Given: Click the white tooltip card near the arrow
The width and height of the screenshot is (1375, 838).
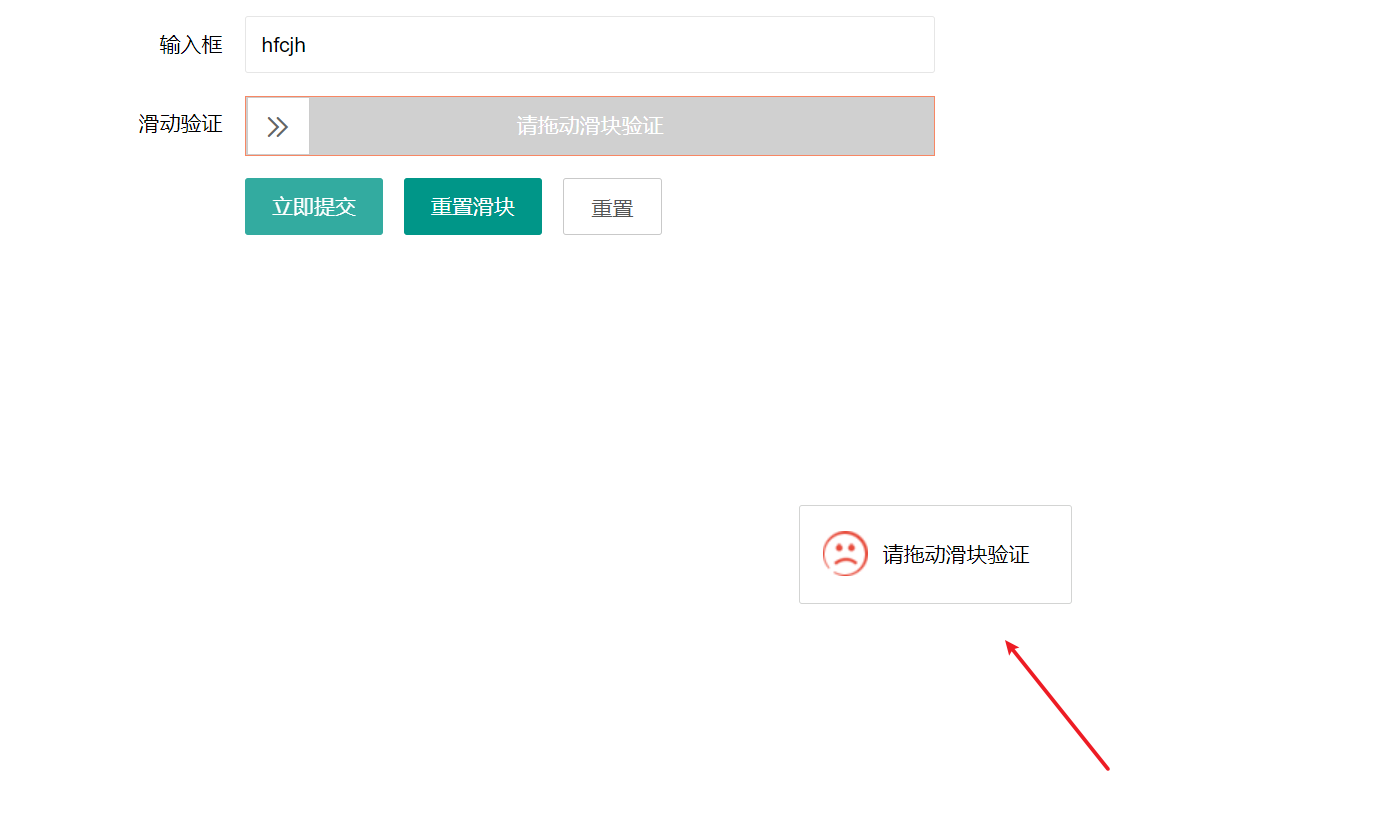Looking at the screenshot, I should coord(935,554).
